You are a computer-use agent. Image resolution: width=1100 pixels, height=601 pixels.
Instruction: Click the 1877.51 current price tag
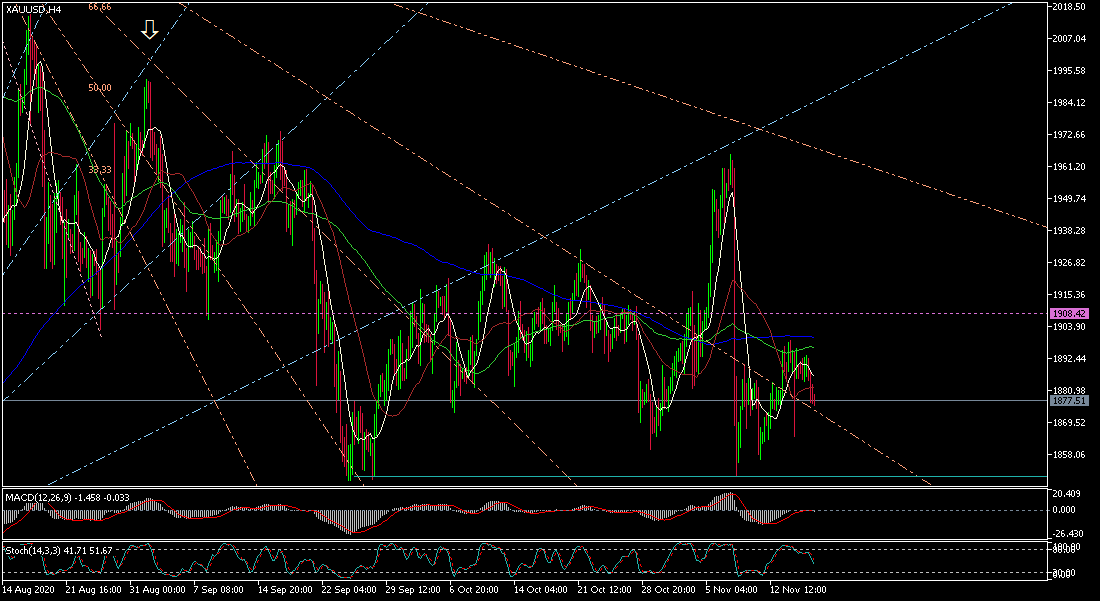(x=1068, y=400)
